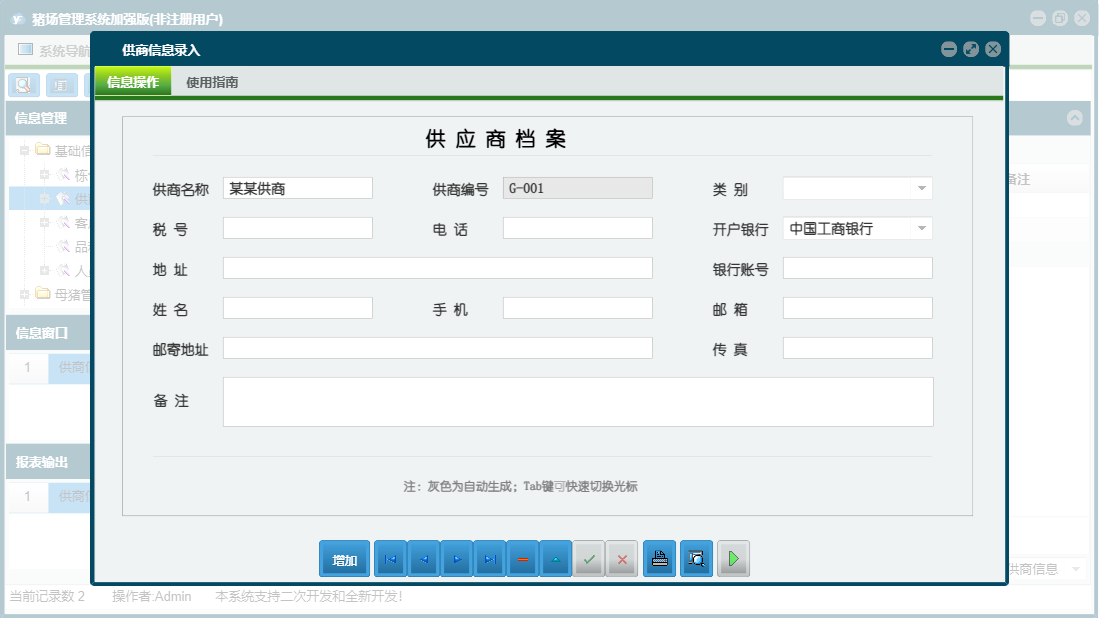1099x618 pixels.
Task: Open the print icon
Action: (x=659, y=559)
